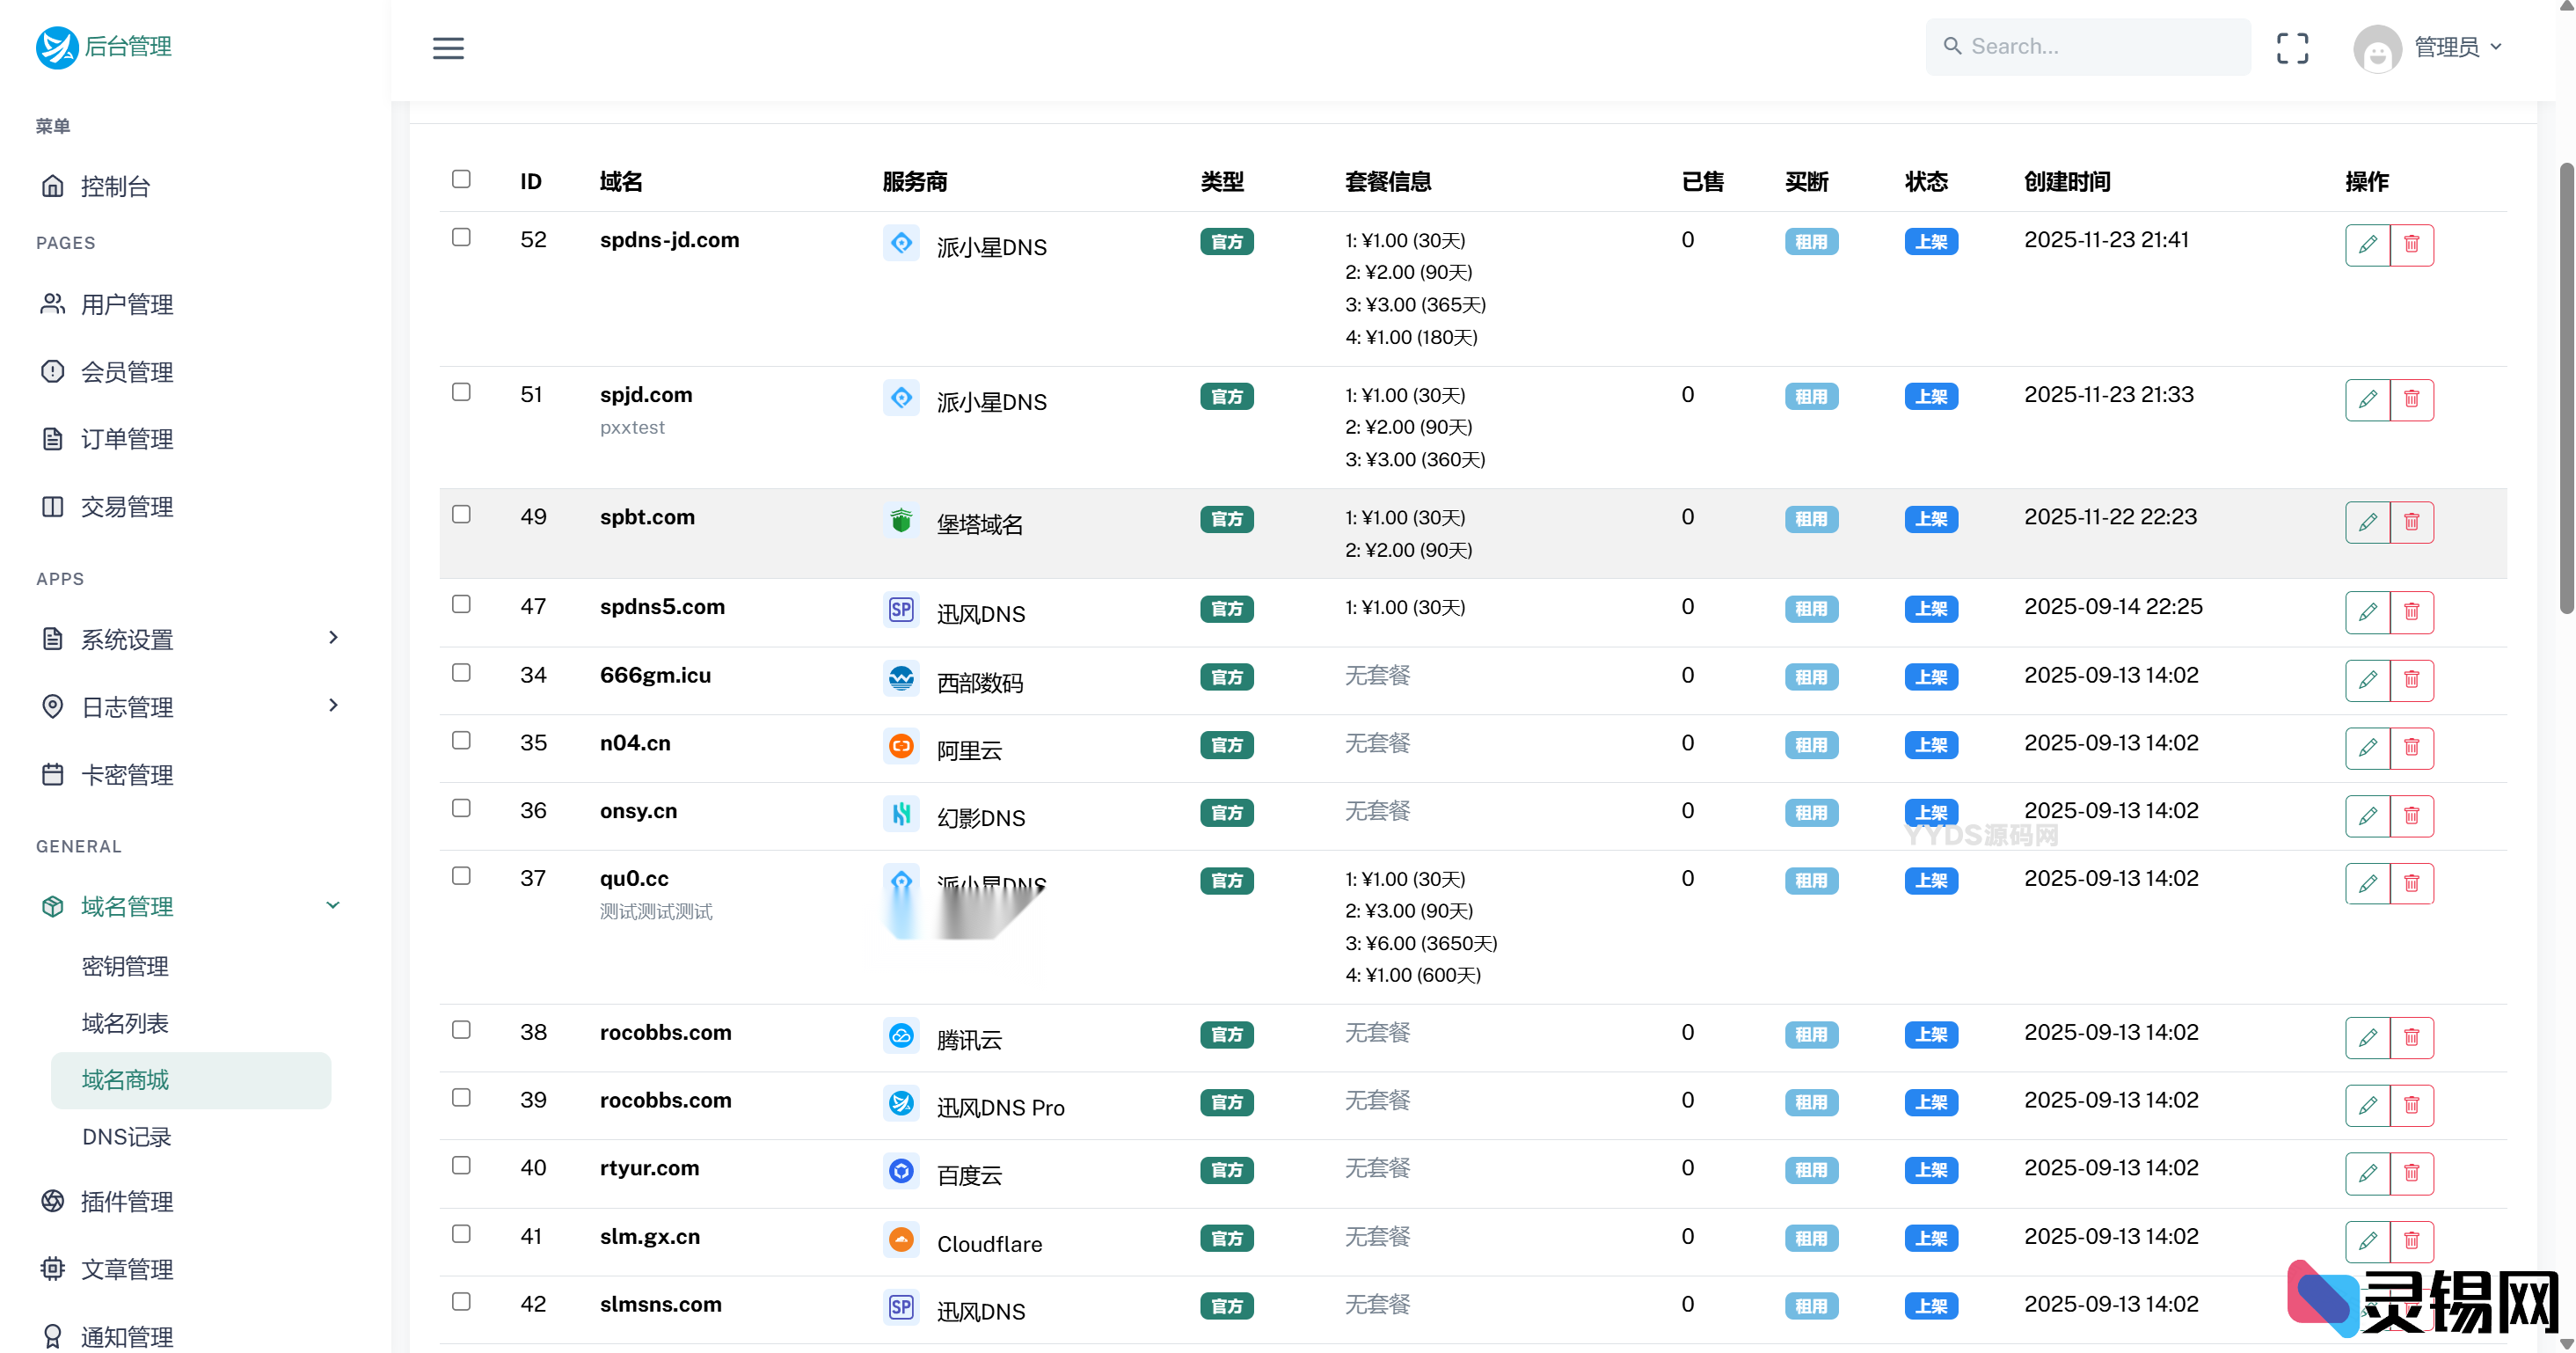Click the Cloudflare icon for slm.gx.cn
Image resolution: width=2576 pixels, height=1353 pixels.
(901, 1239)
